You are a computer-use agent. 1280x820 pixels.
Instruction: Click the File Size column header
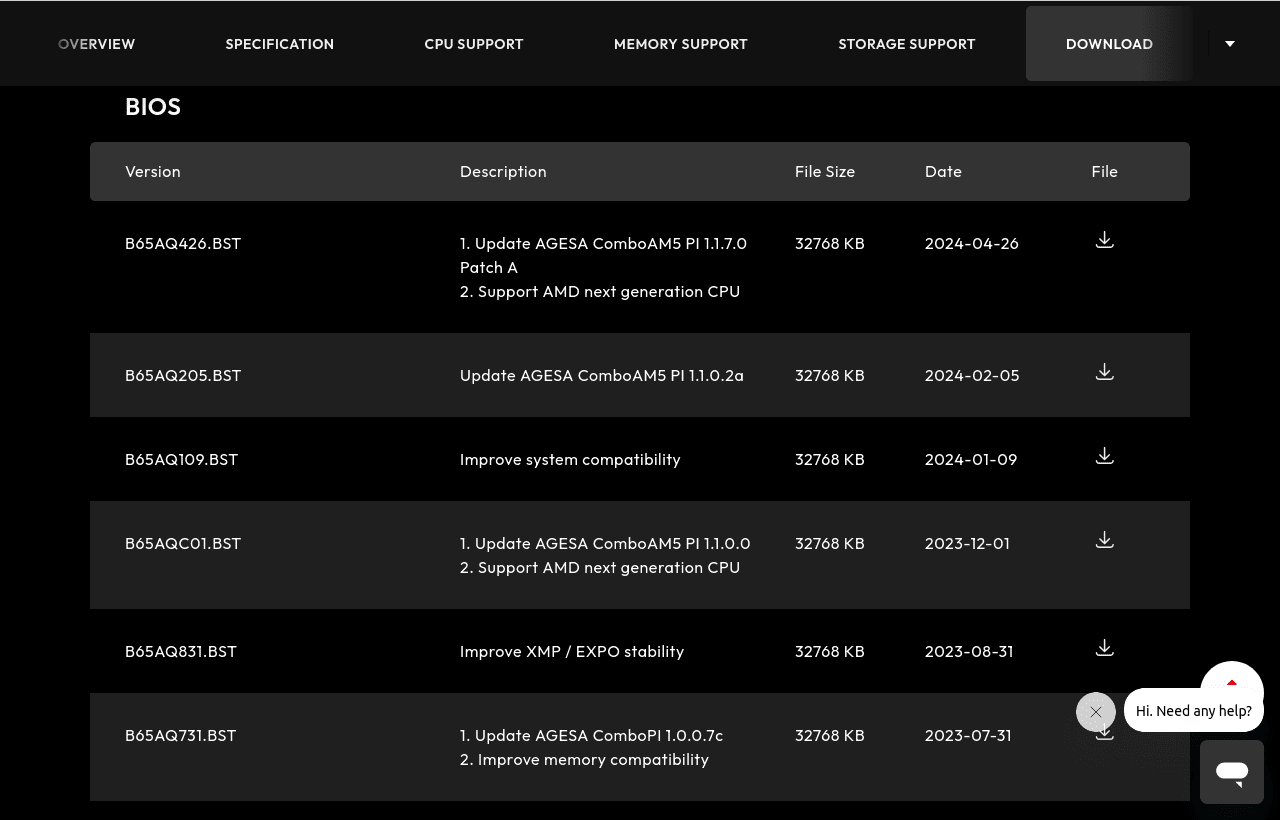(x=825, y=171)
